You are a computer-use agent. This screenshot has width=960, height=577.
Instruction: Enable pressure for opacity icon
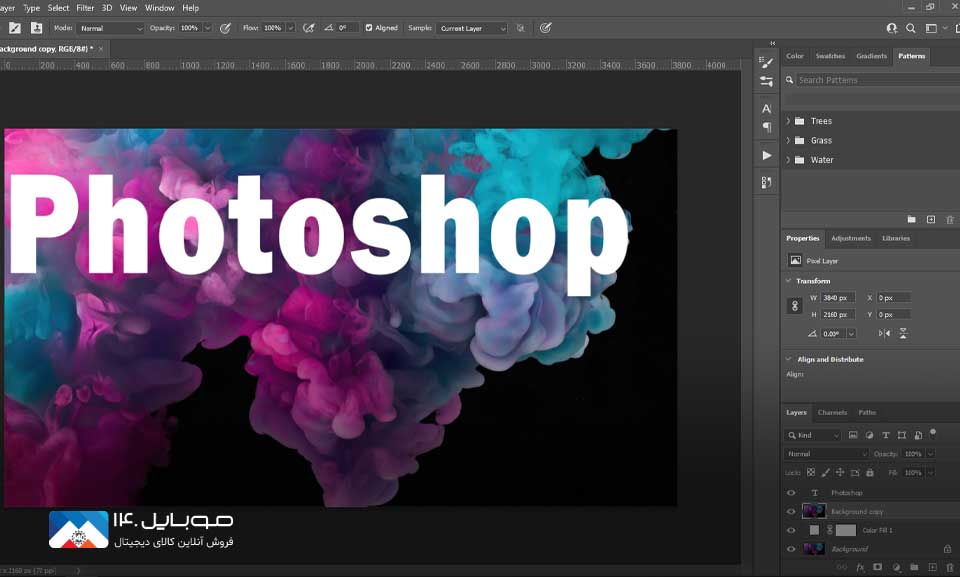coord(225,28)
